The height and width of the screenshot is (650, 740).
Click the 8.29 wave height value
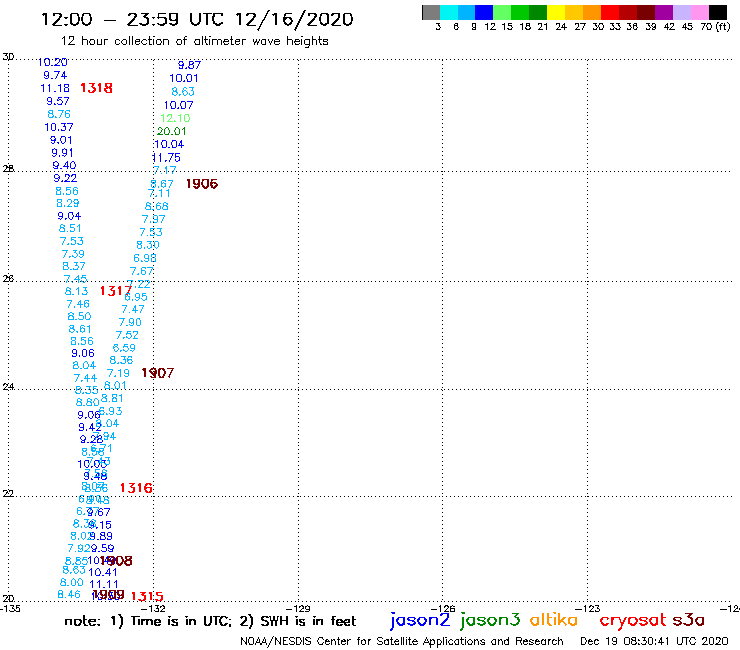tap(68, 203)
